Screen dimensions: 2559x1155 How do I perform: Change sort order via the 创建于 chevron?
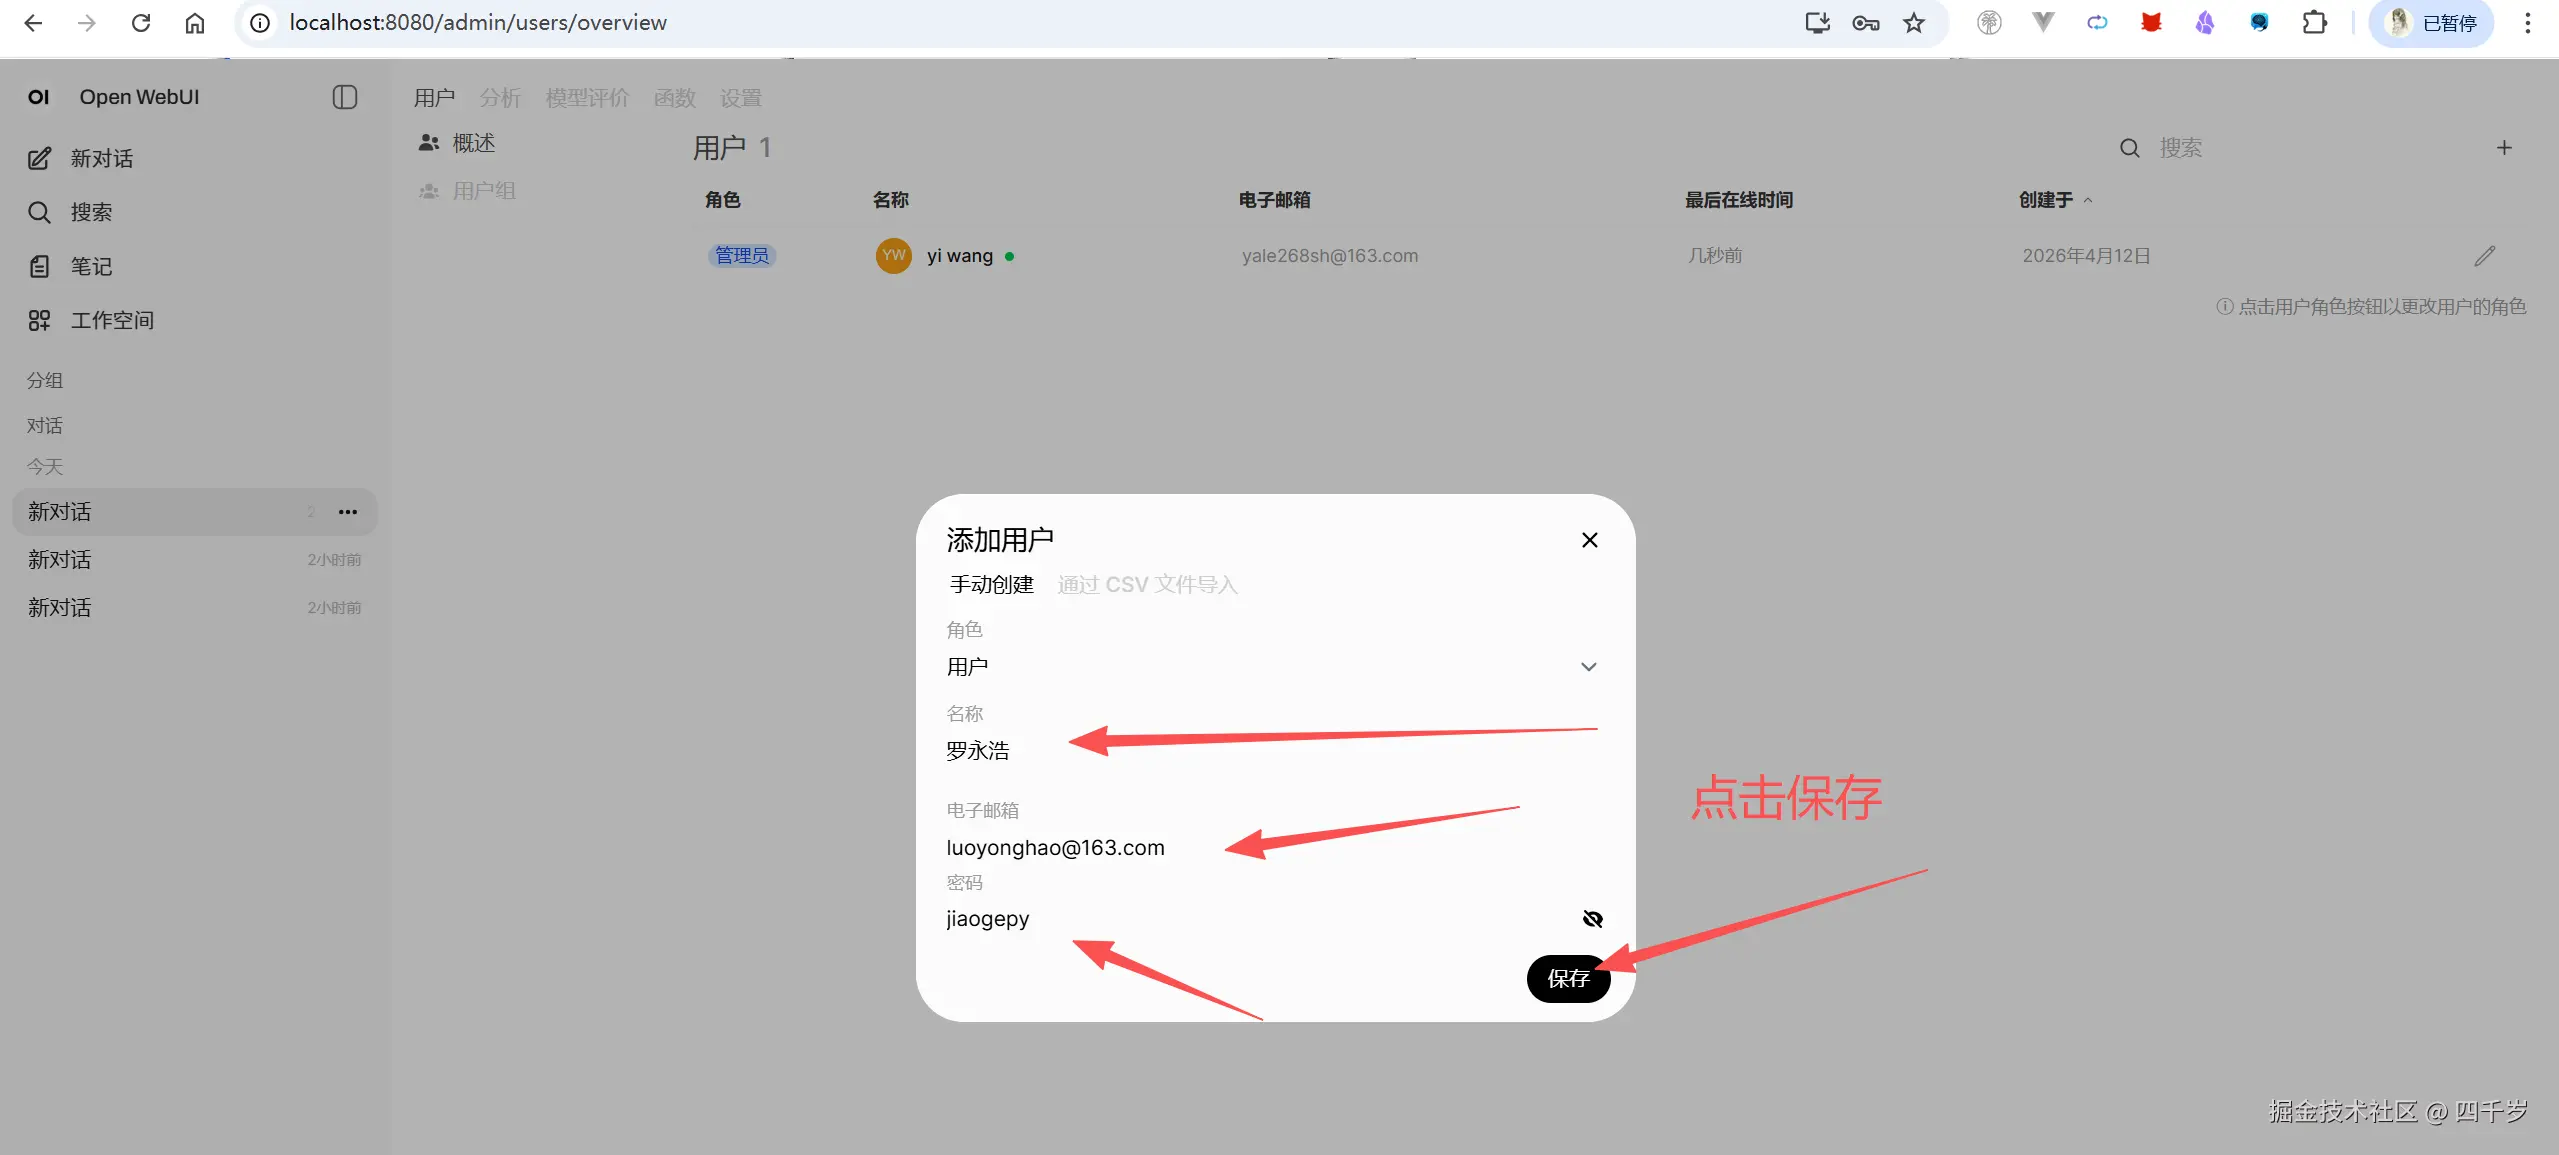2087,200
